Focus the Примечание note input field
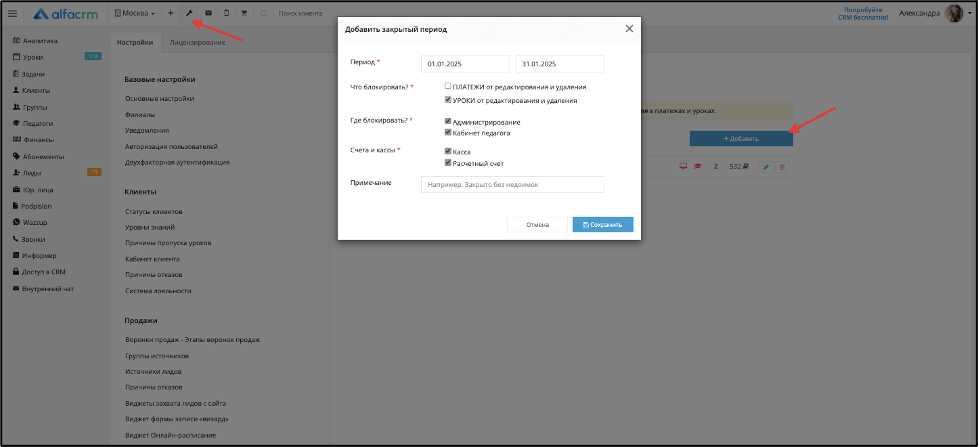 [x=513, y=184]
